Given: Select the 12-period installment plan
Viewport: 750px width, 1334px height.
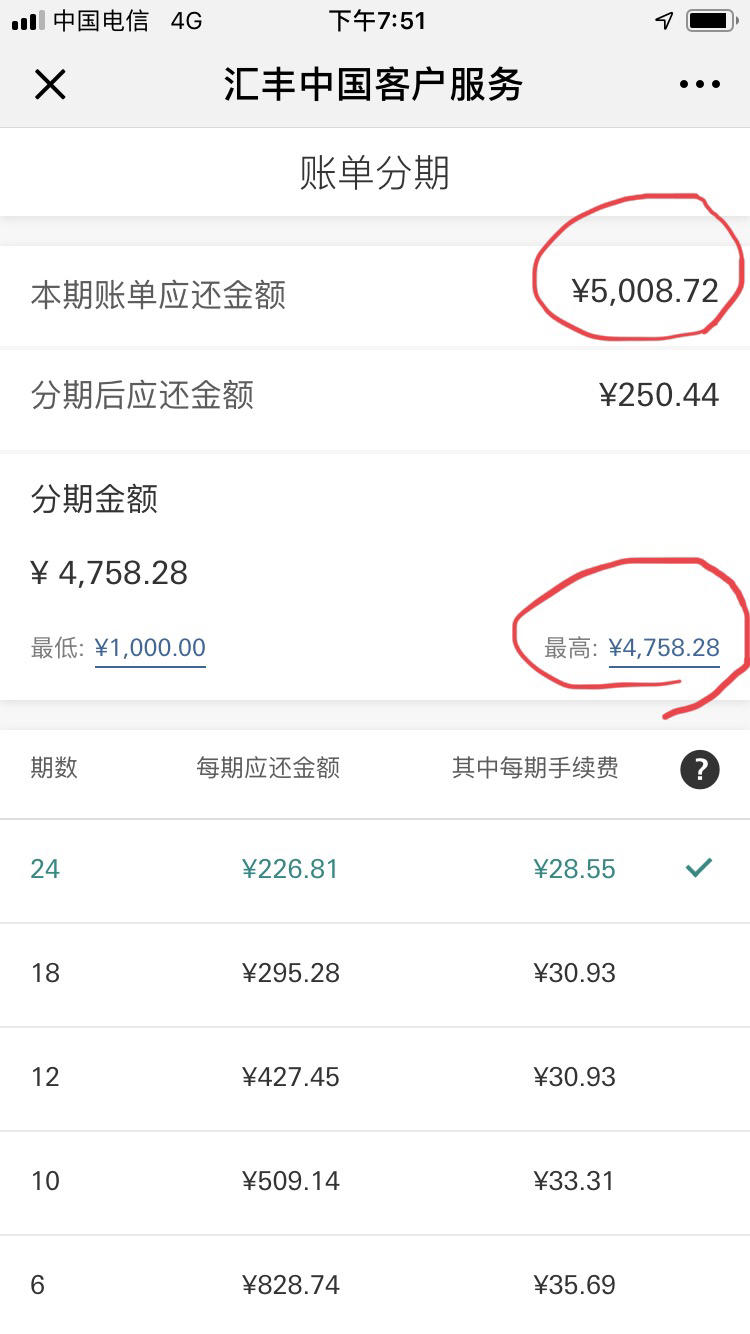Looking at the screenshot, I should click(x=375, y=1078).
